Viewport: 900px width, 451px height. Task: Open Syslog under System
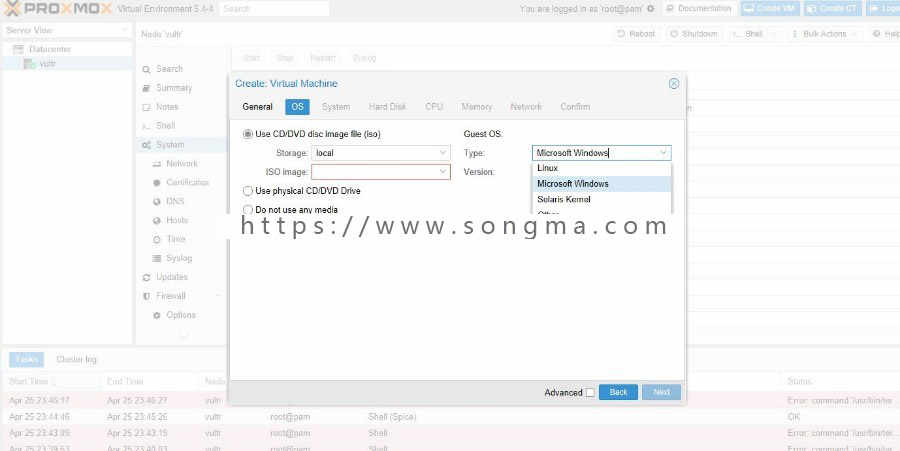click(x=179, y=258)
